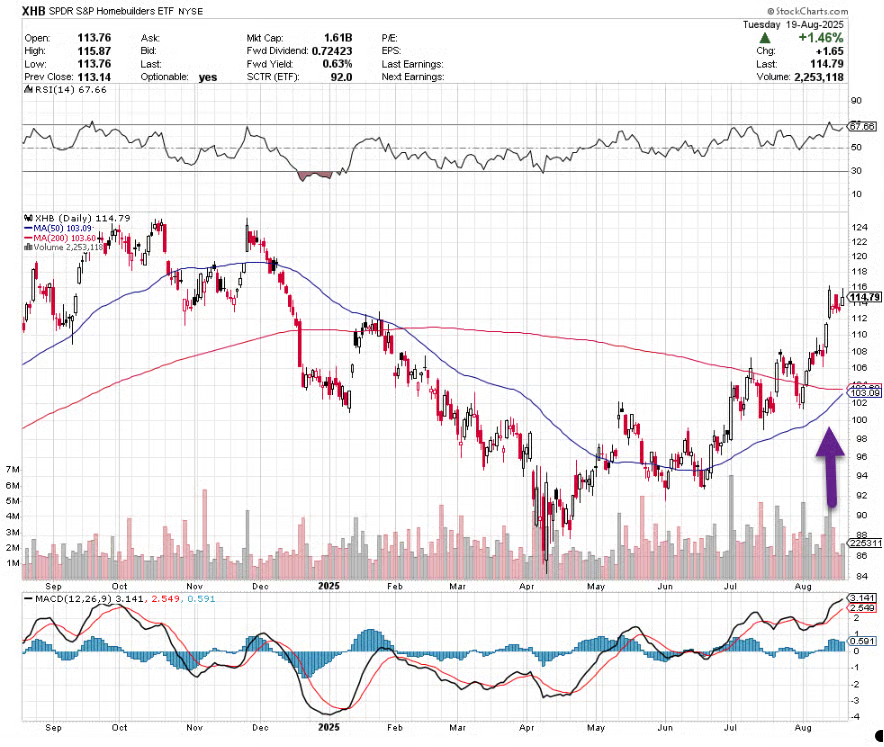Click the Ask label

150,38
